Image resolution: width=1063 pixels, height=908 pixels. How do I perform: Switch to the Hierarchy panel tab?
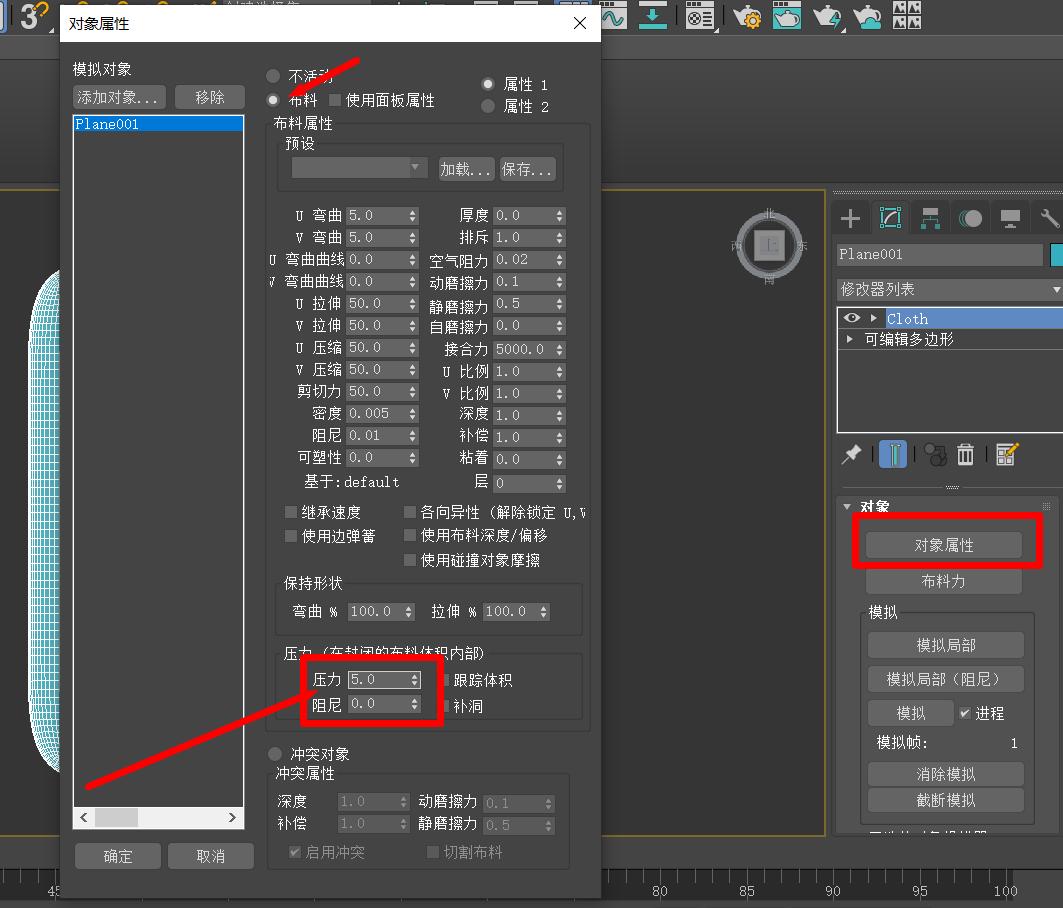point(930,218)
